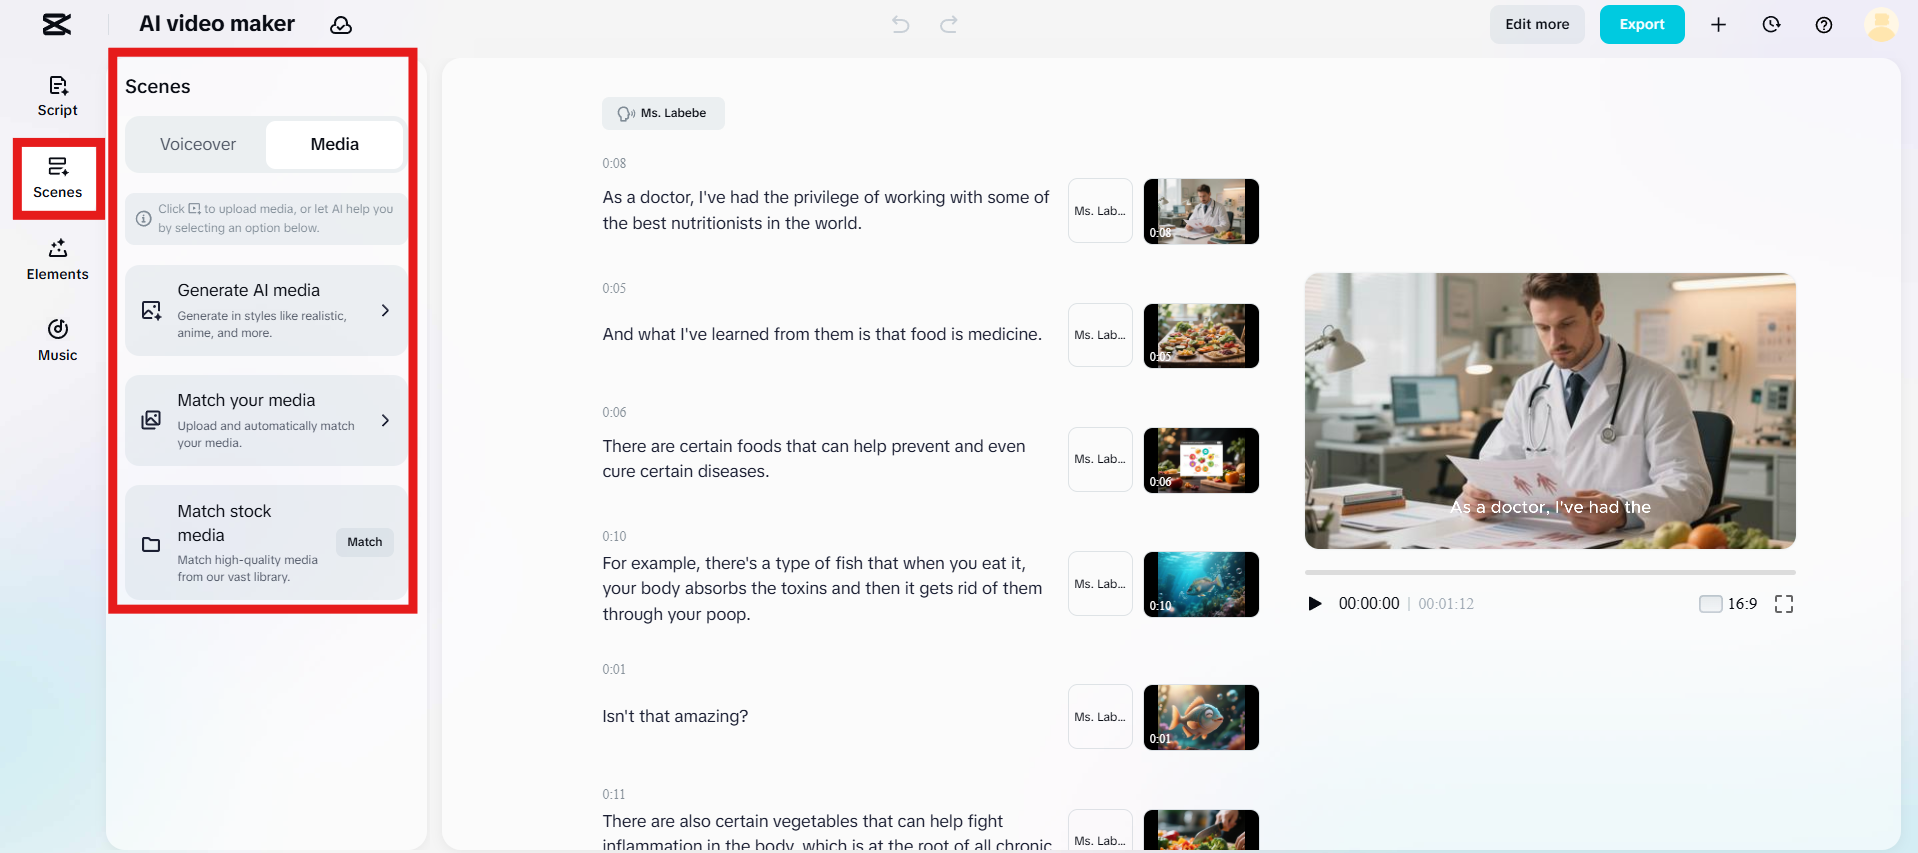Click the video preview progress bar
This screenshot has height=853, width=1918.
click(1549, 572)
